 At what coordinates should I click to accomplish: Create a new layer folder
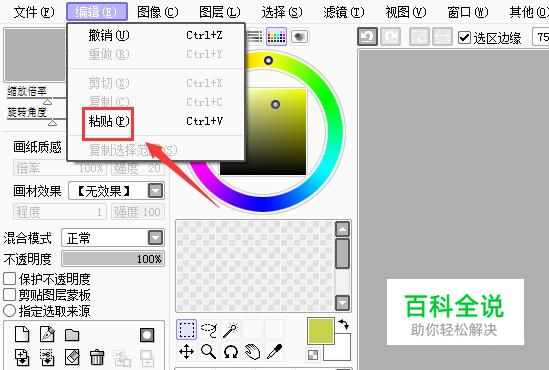point(72,335)
